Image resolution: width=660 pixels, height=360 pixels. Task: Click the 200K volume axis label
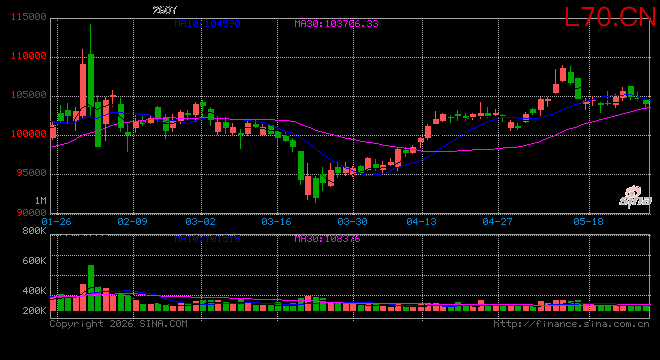click(x=35, y=311)
